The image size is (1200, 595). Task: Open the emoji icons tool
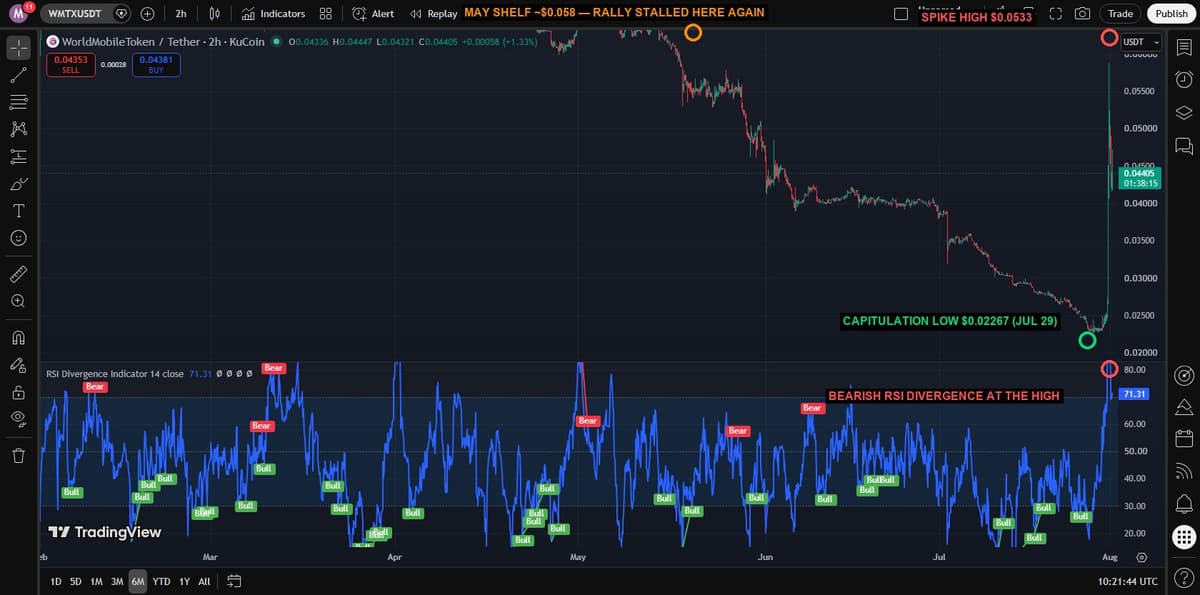18,238
